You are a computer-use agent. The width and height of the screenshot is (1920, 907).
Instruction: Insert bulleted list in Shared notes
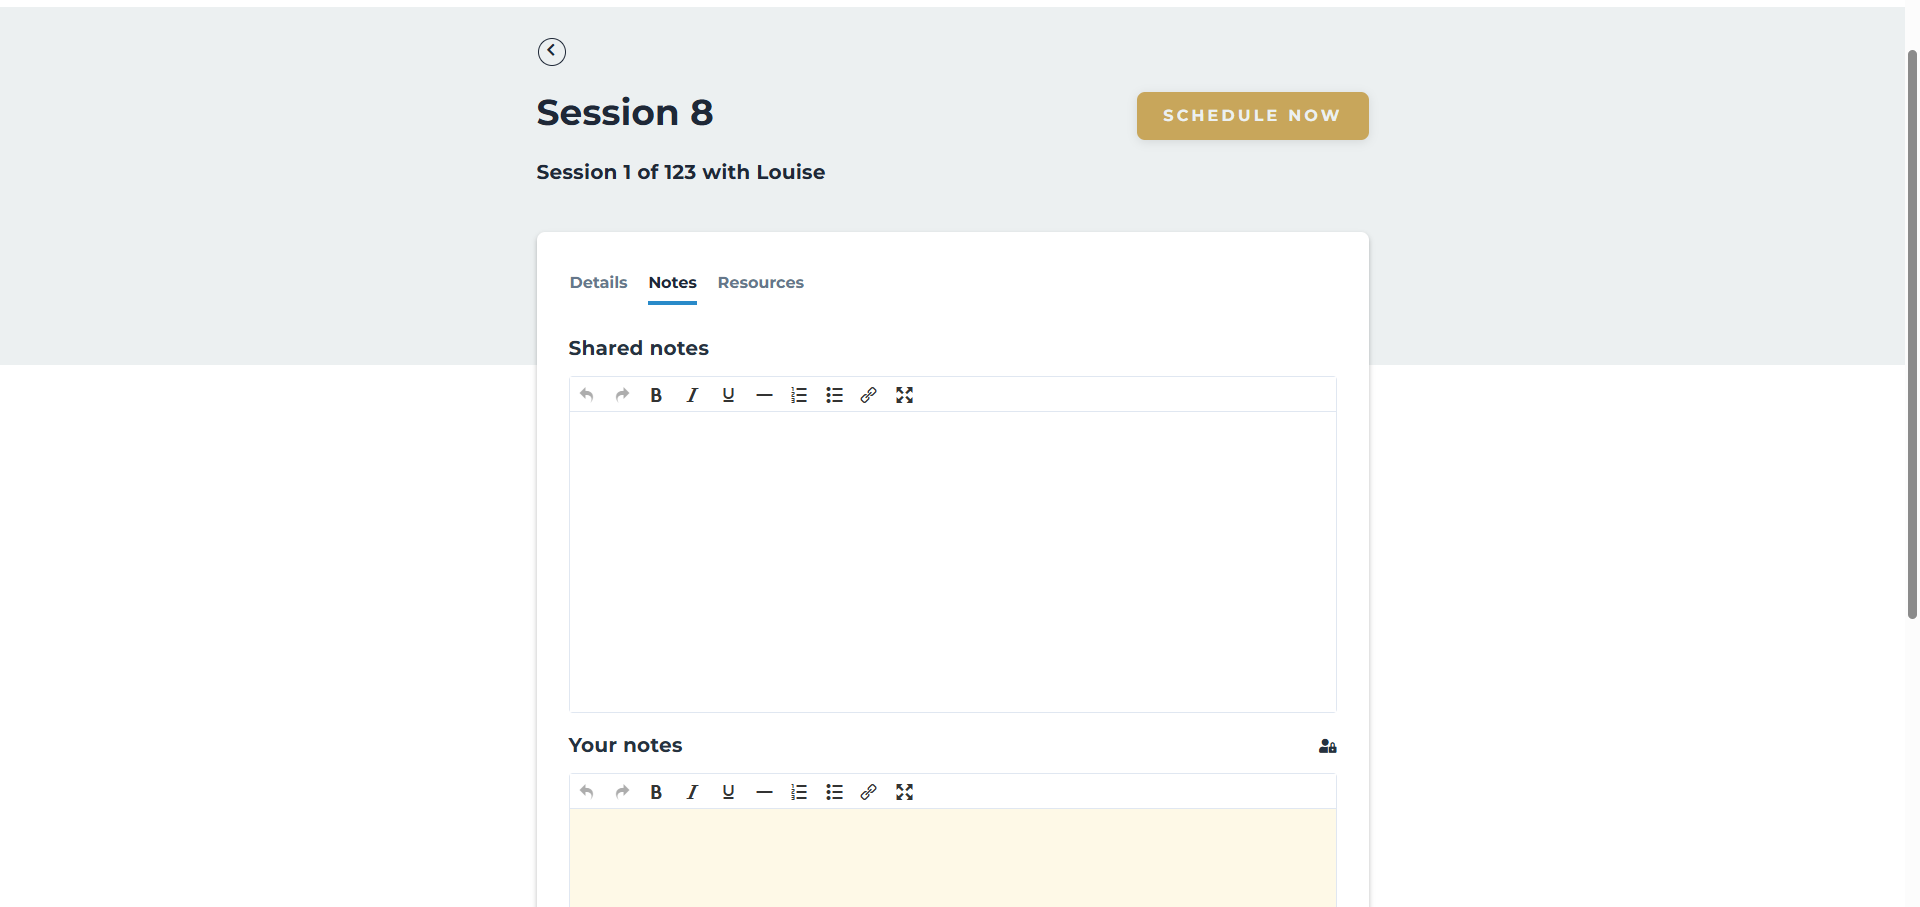click(834, 395)
